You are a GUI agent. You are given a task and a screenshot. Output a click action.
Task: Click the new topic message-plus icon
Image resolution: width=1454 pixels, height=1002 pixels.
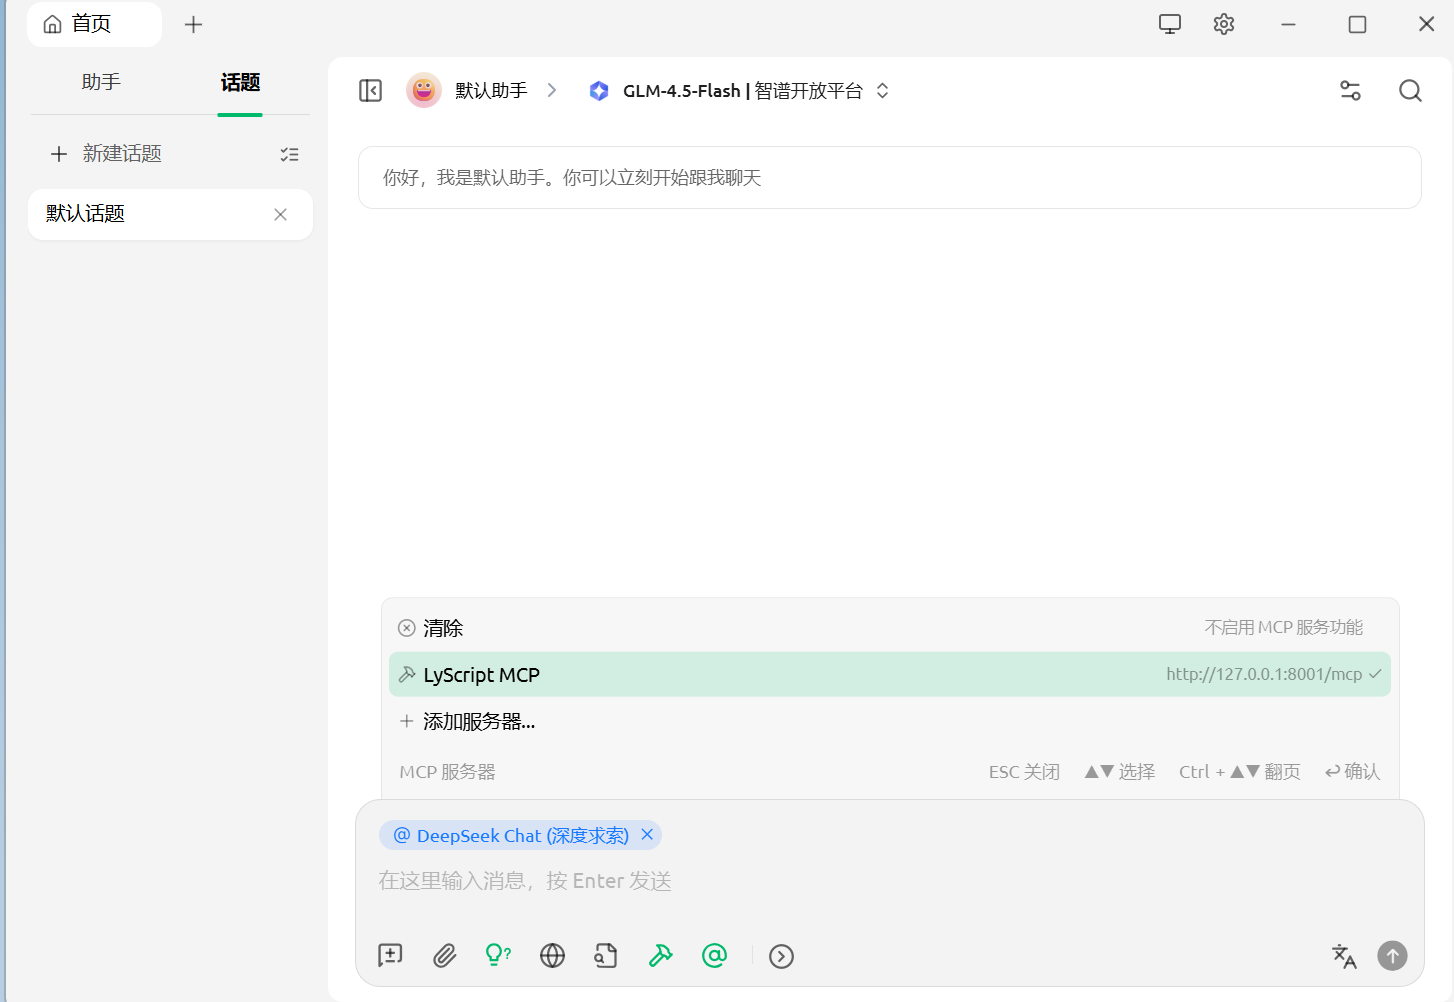pos(390,956)
